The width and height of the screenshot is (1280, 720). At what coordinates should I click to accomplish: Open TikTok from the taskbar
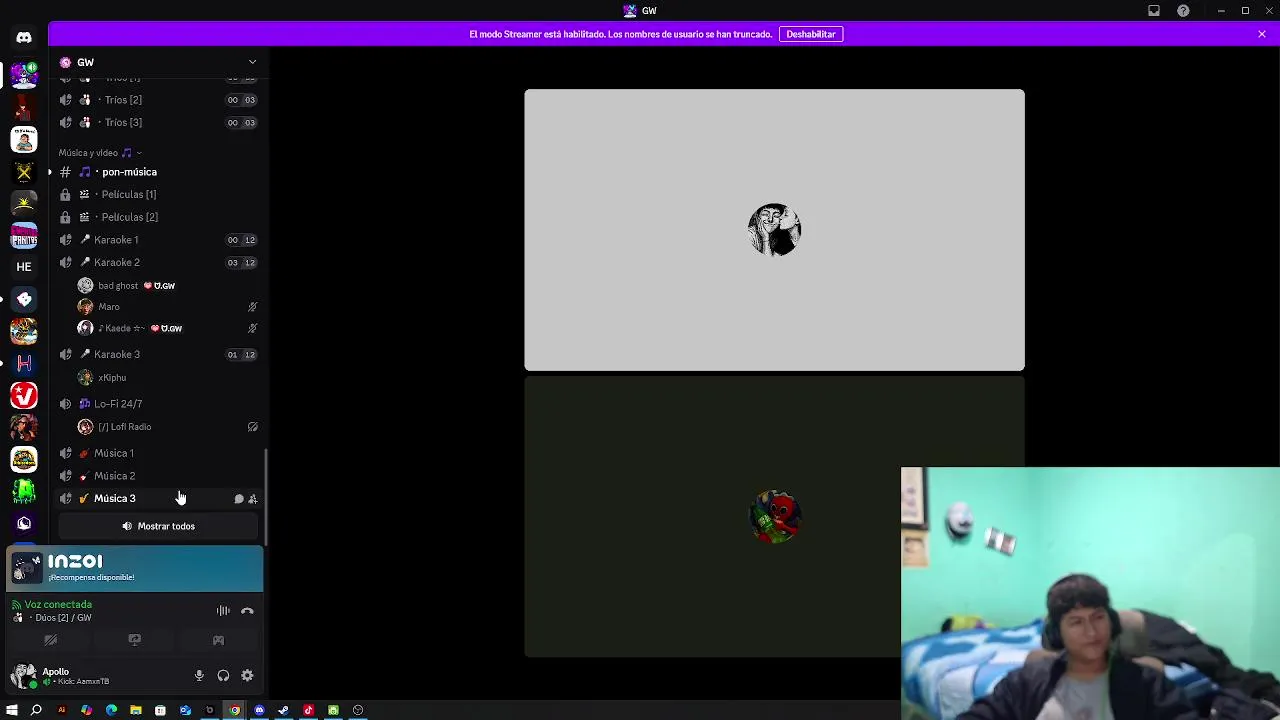309,710
